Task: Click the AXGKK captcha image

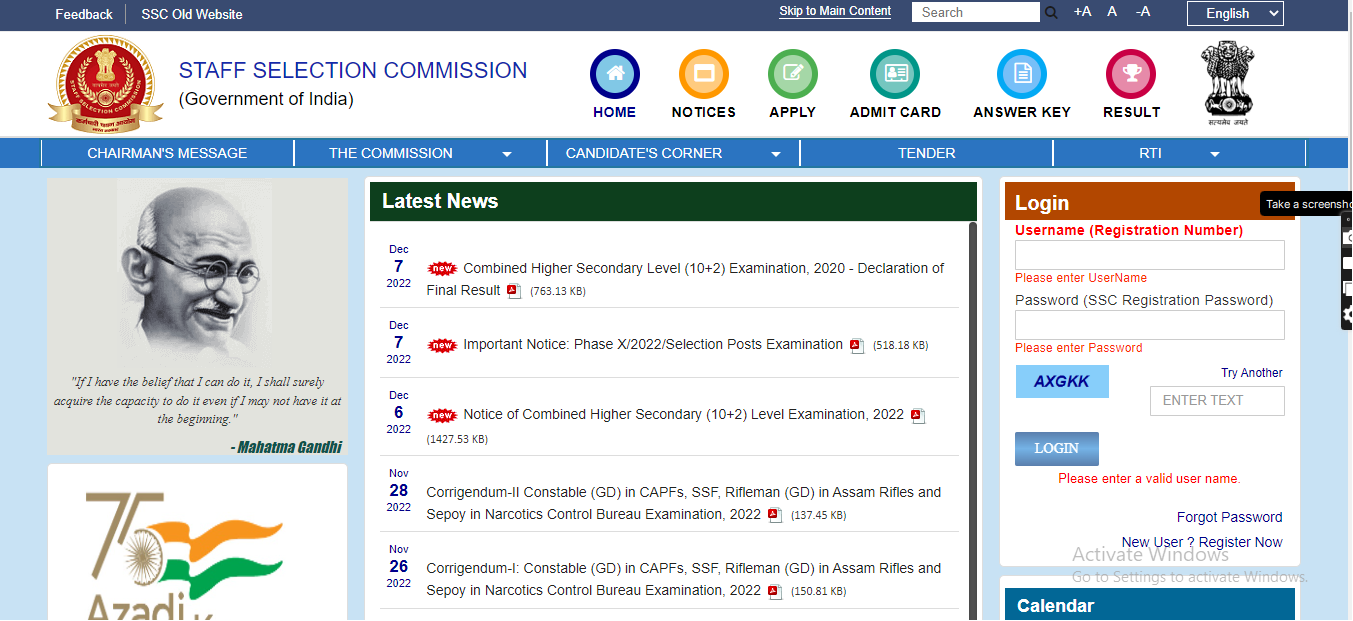Action: click(x=1062, y=381)
